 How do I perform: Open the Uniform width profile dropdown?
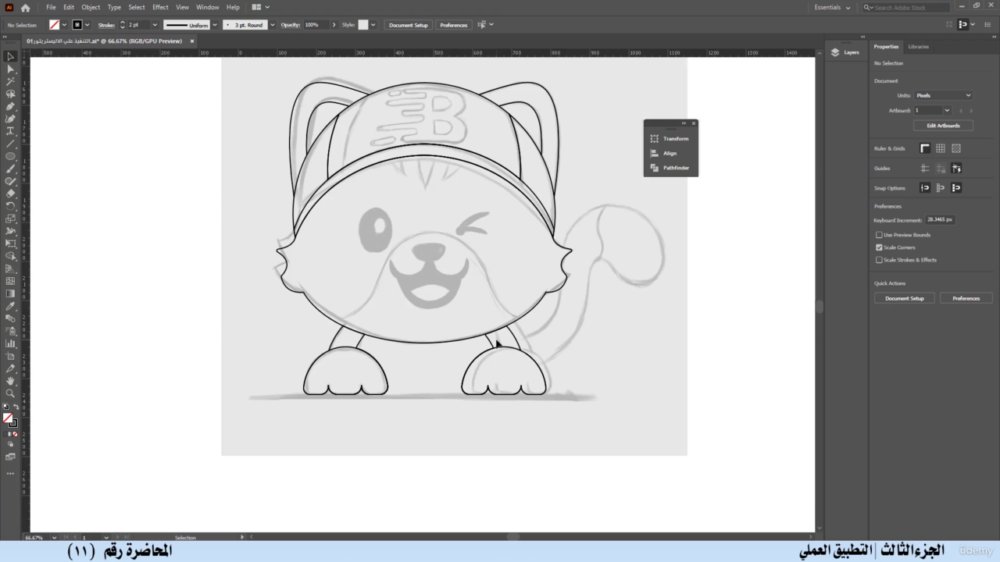coord(215,25)
